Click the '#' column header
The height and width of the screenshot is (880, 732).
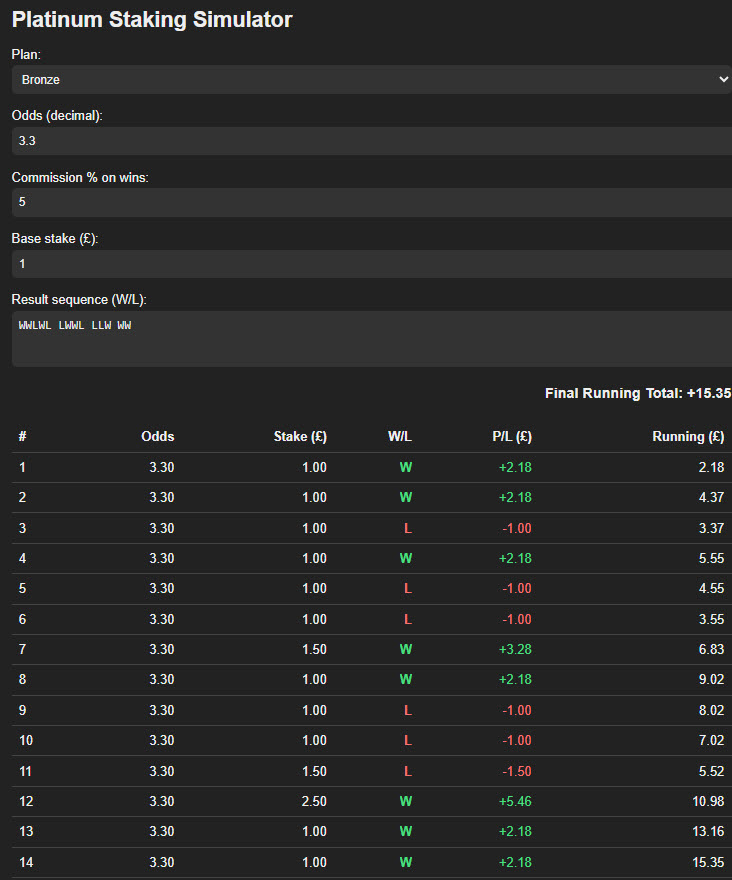pos(22,437)
